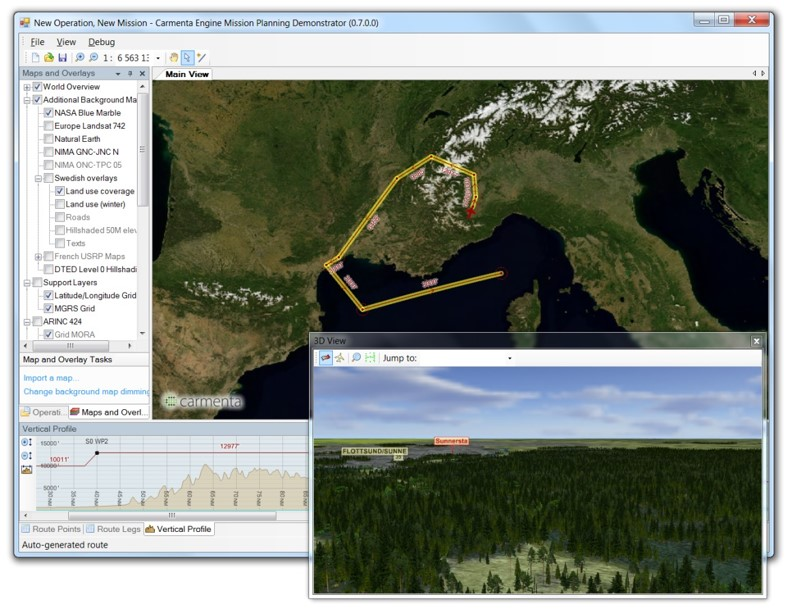This screenshot has width=792, height=609.
Task: Switch to the Route Legs tab
Action: (113, 529)
